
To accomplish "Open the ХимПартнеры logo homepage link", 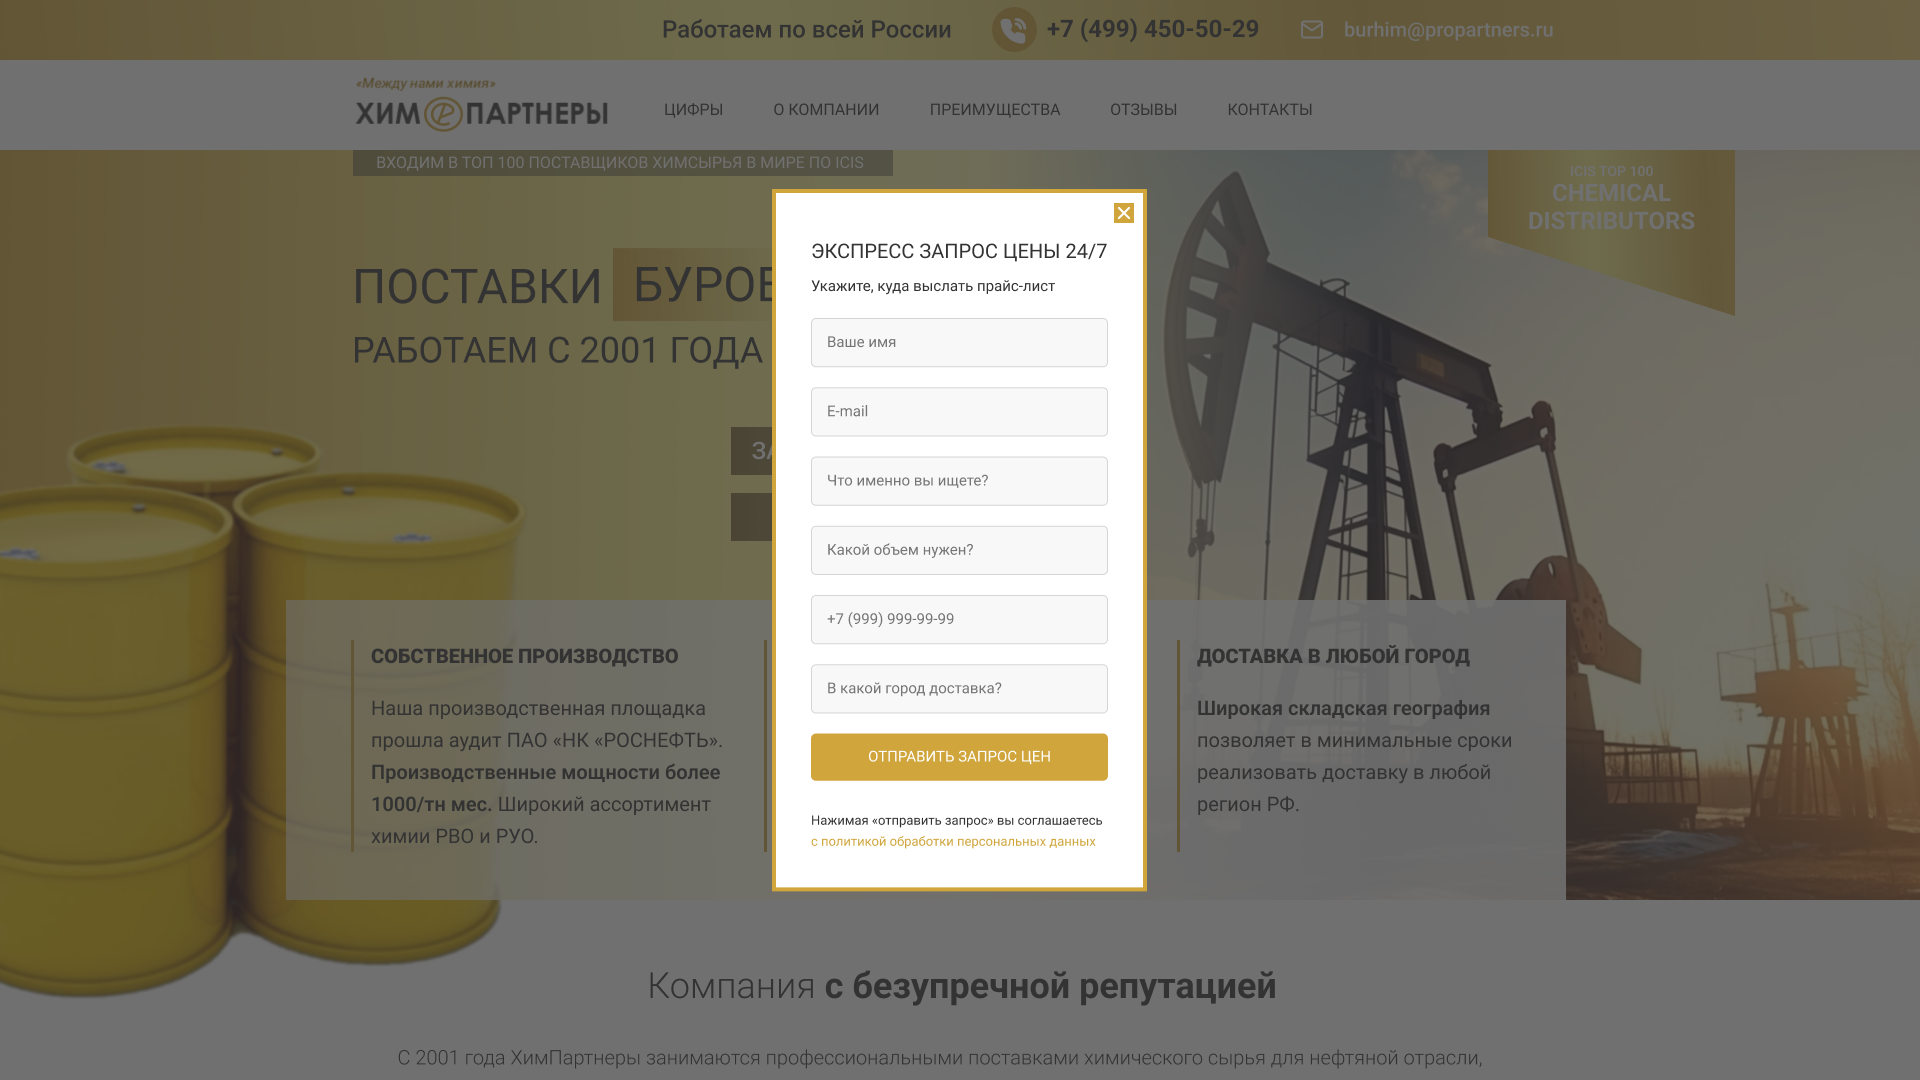I will 482,105.
